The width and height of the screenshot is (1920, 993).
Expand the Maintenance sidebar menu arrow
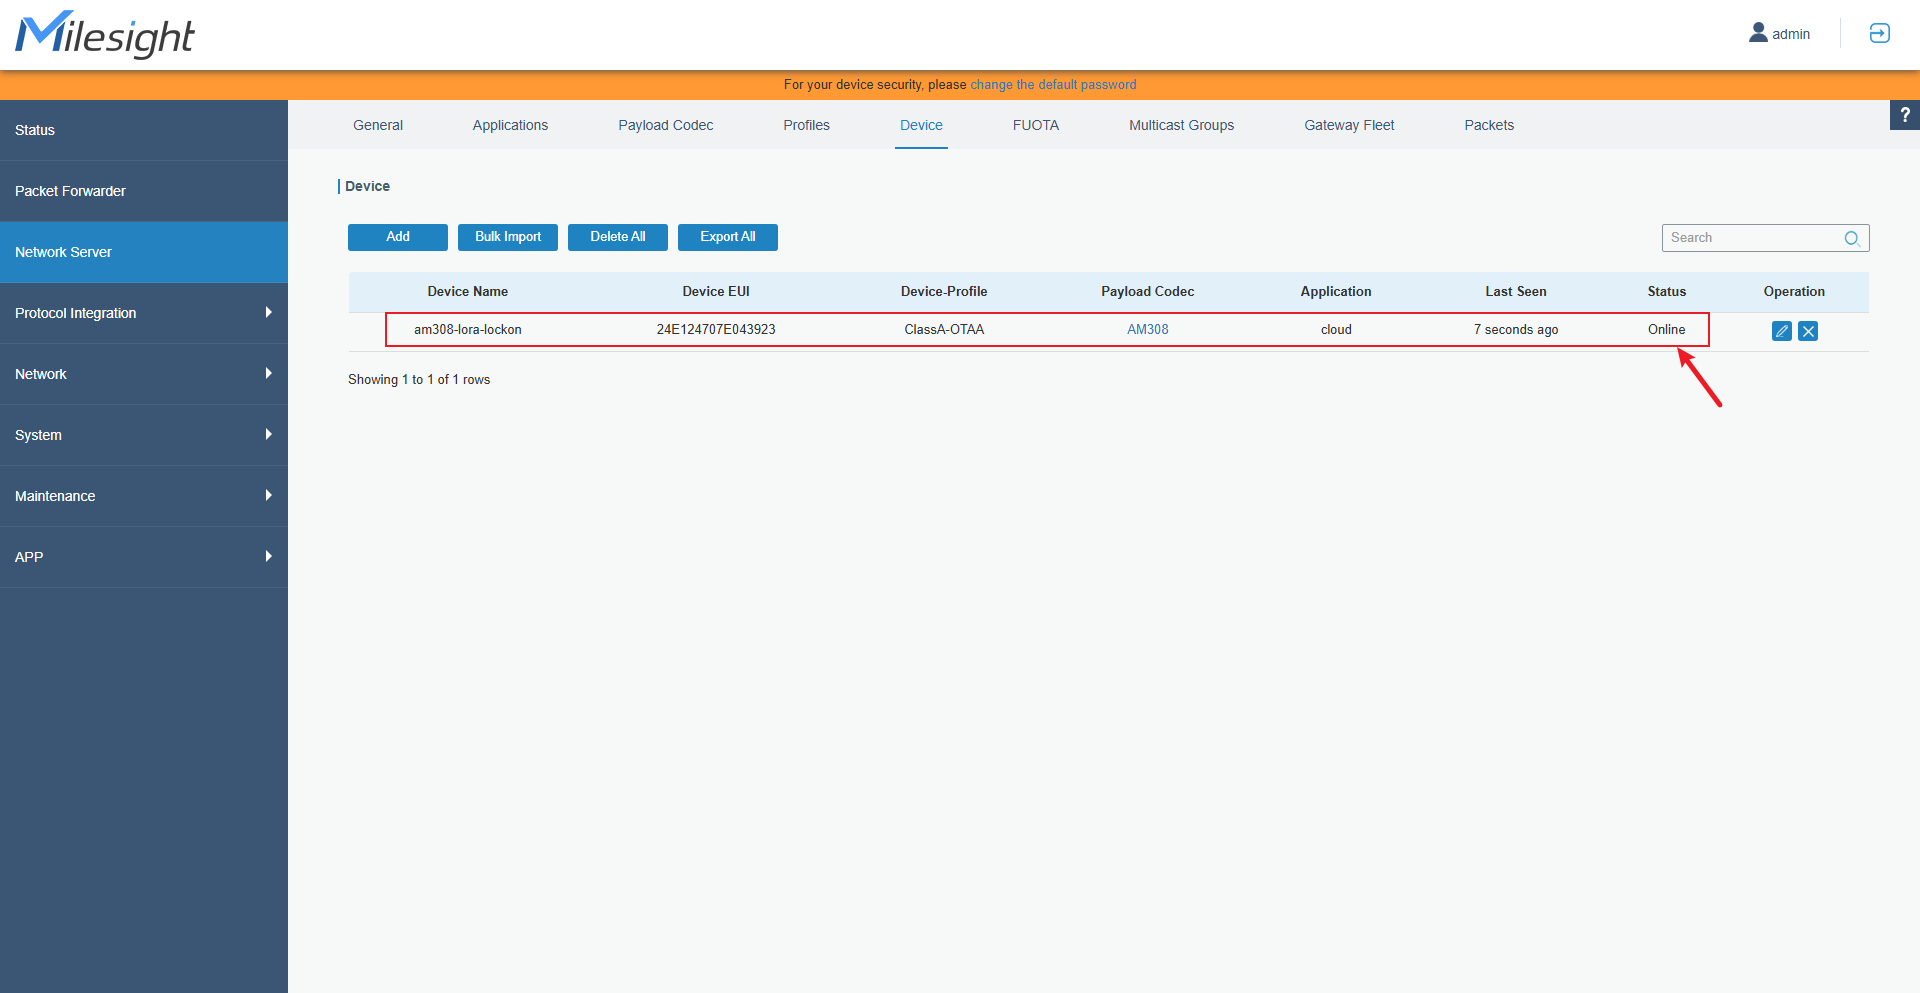[268, 496]
